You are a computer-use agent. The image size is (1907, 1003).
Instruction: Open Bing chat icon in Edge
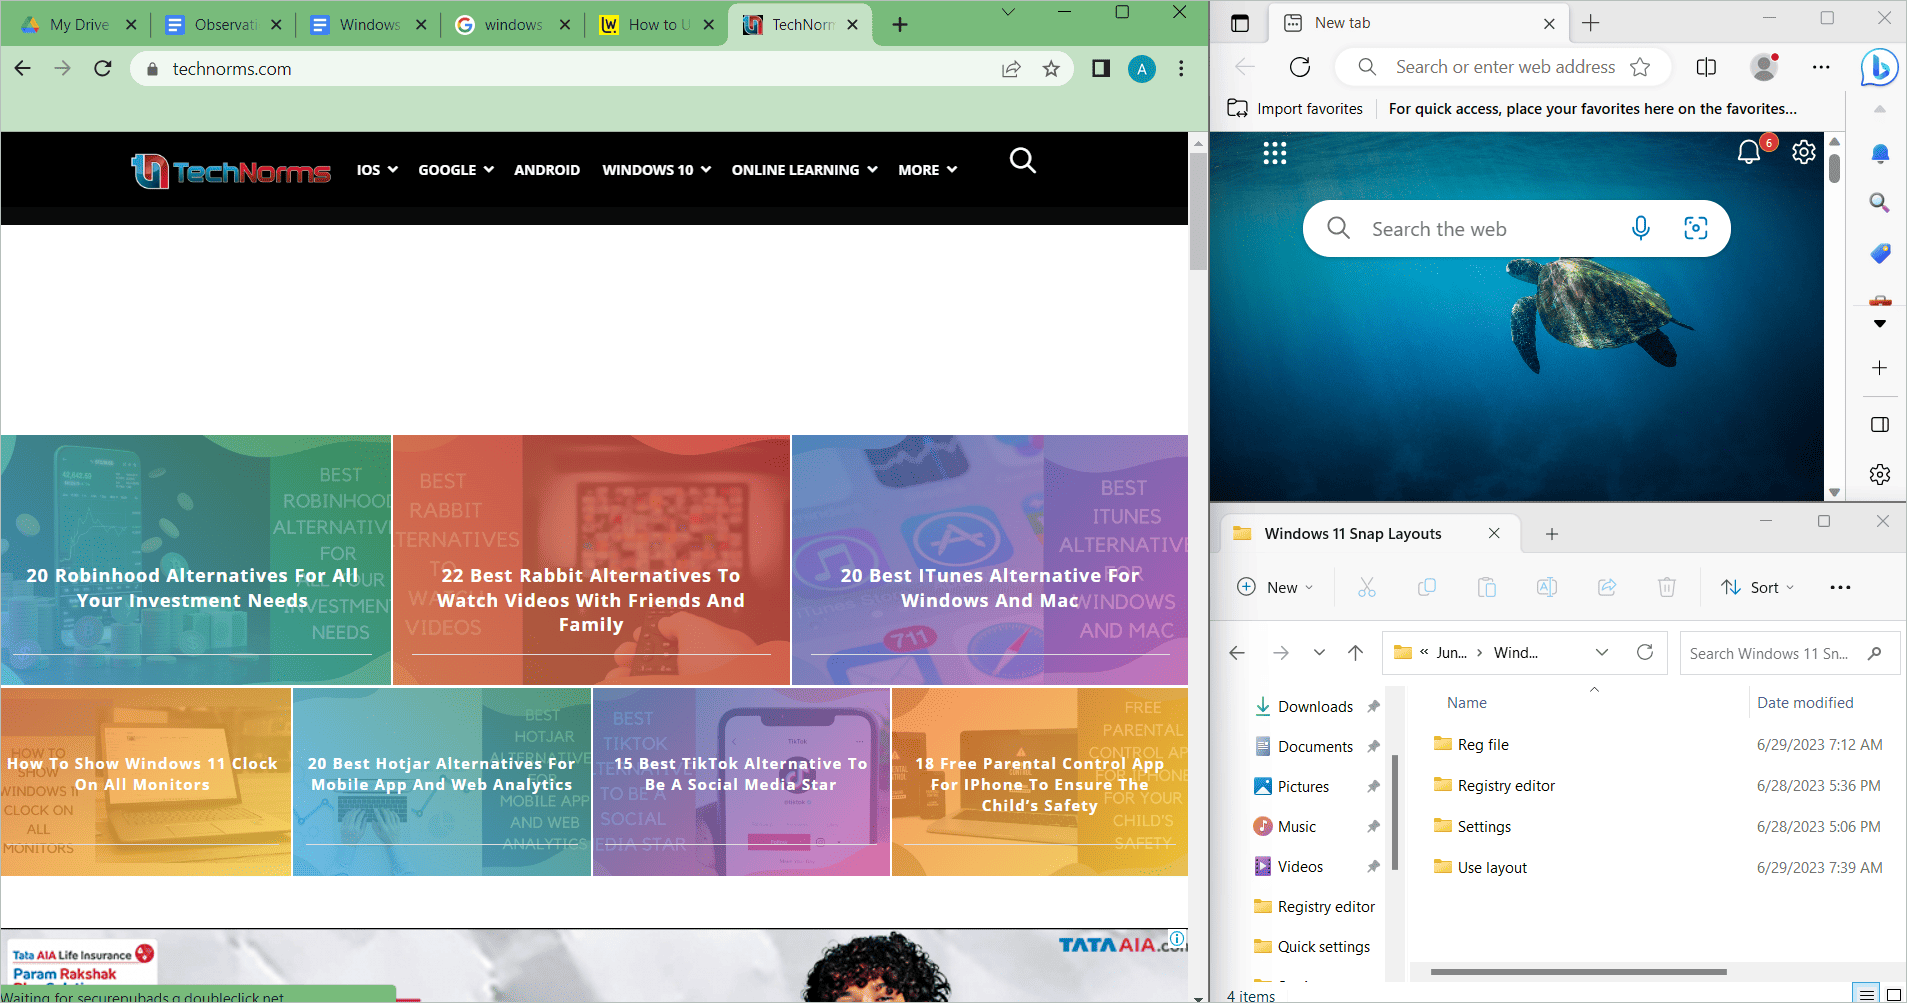(1879, 67)
